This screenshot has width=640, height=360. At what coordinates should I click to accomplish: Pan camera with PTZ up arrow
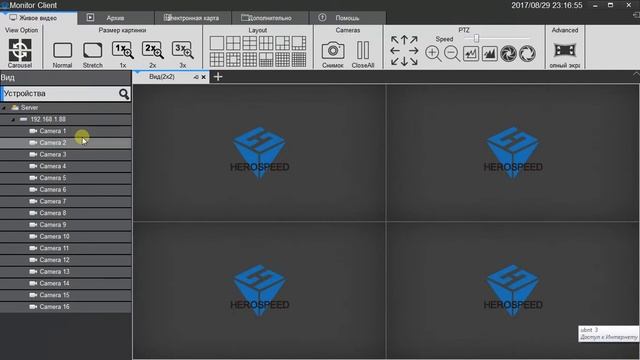pos(404,40)
